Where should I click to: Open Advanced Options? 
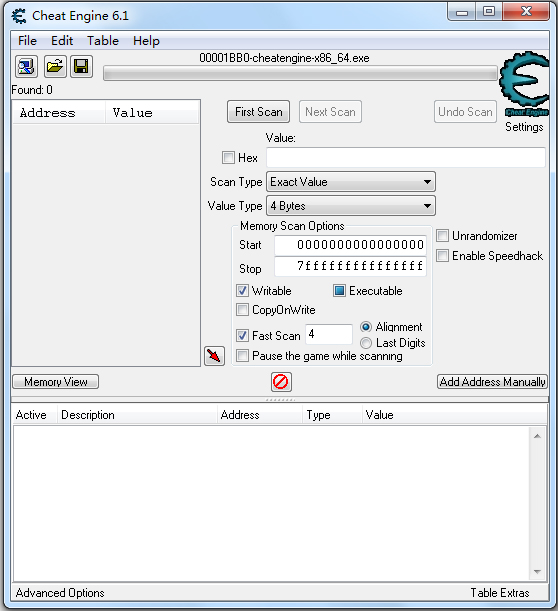point(60,593)
